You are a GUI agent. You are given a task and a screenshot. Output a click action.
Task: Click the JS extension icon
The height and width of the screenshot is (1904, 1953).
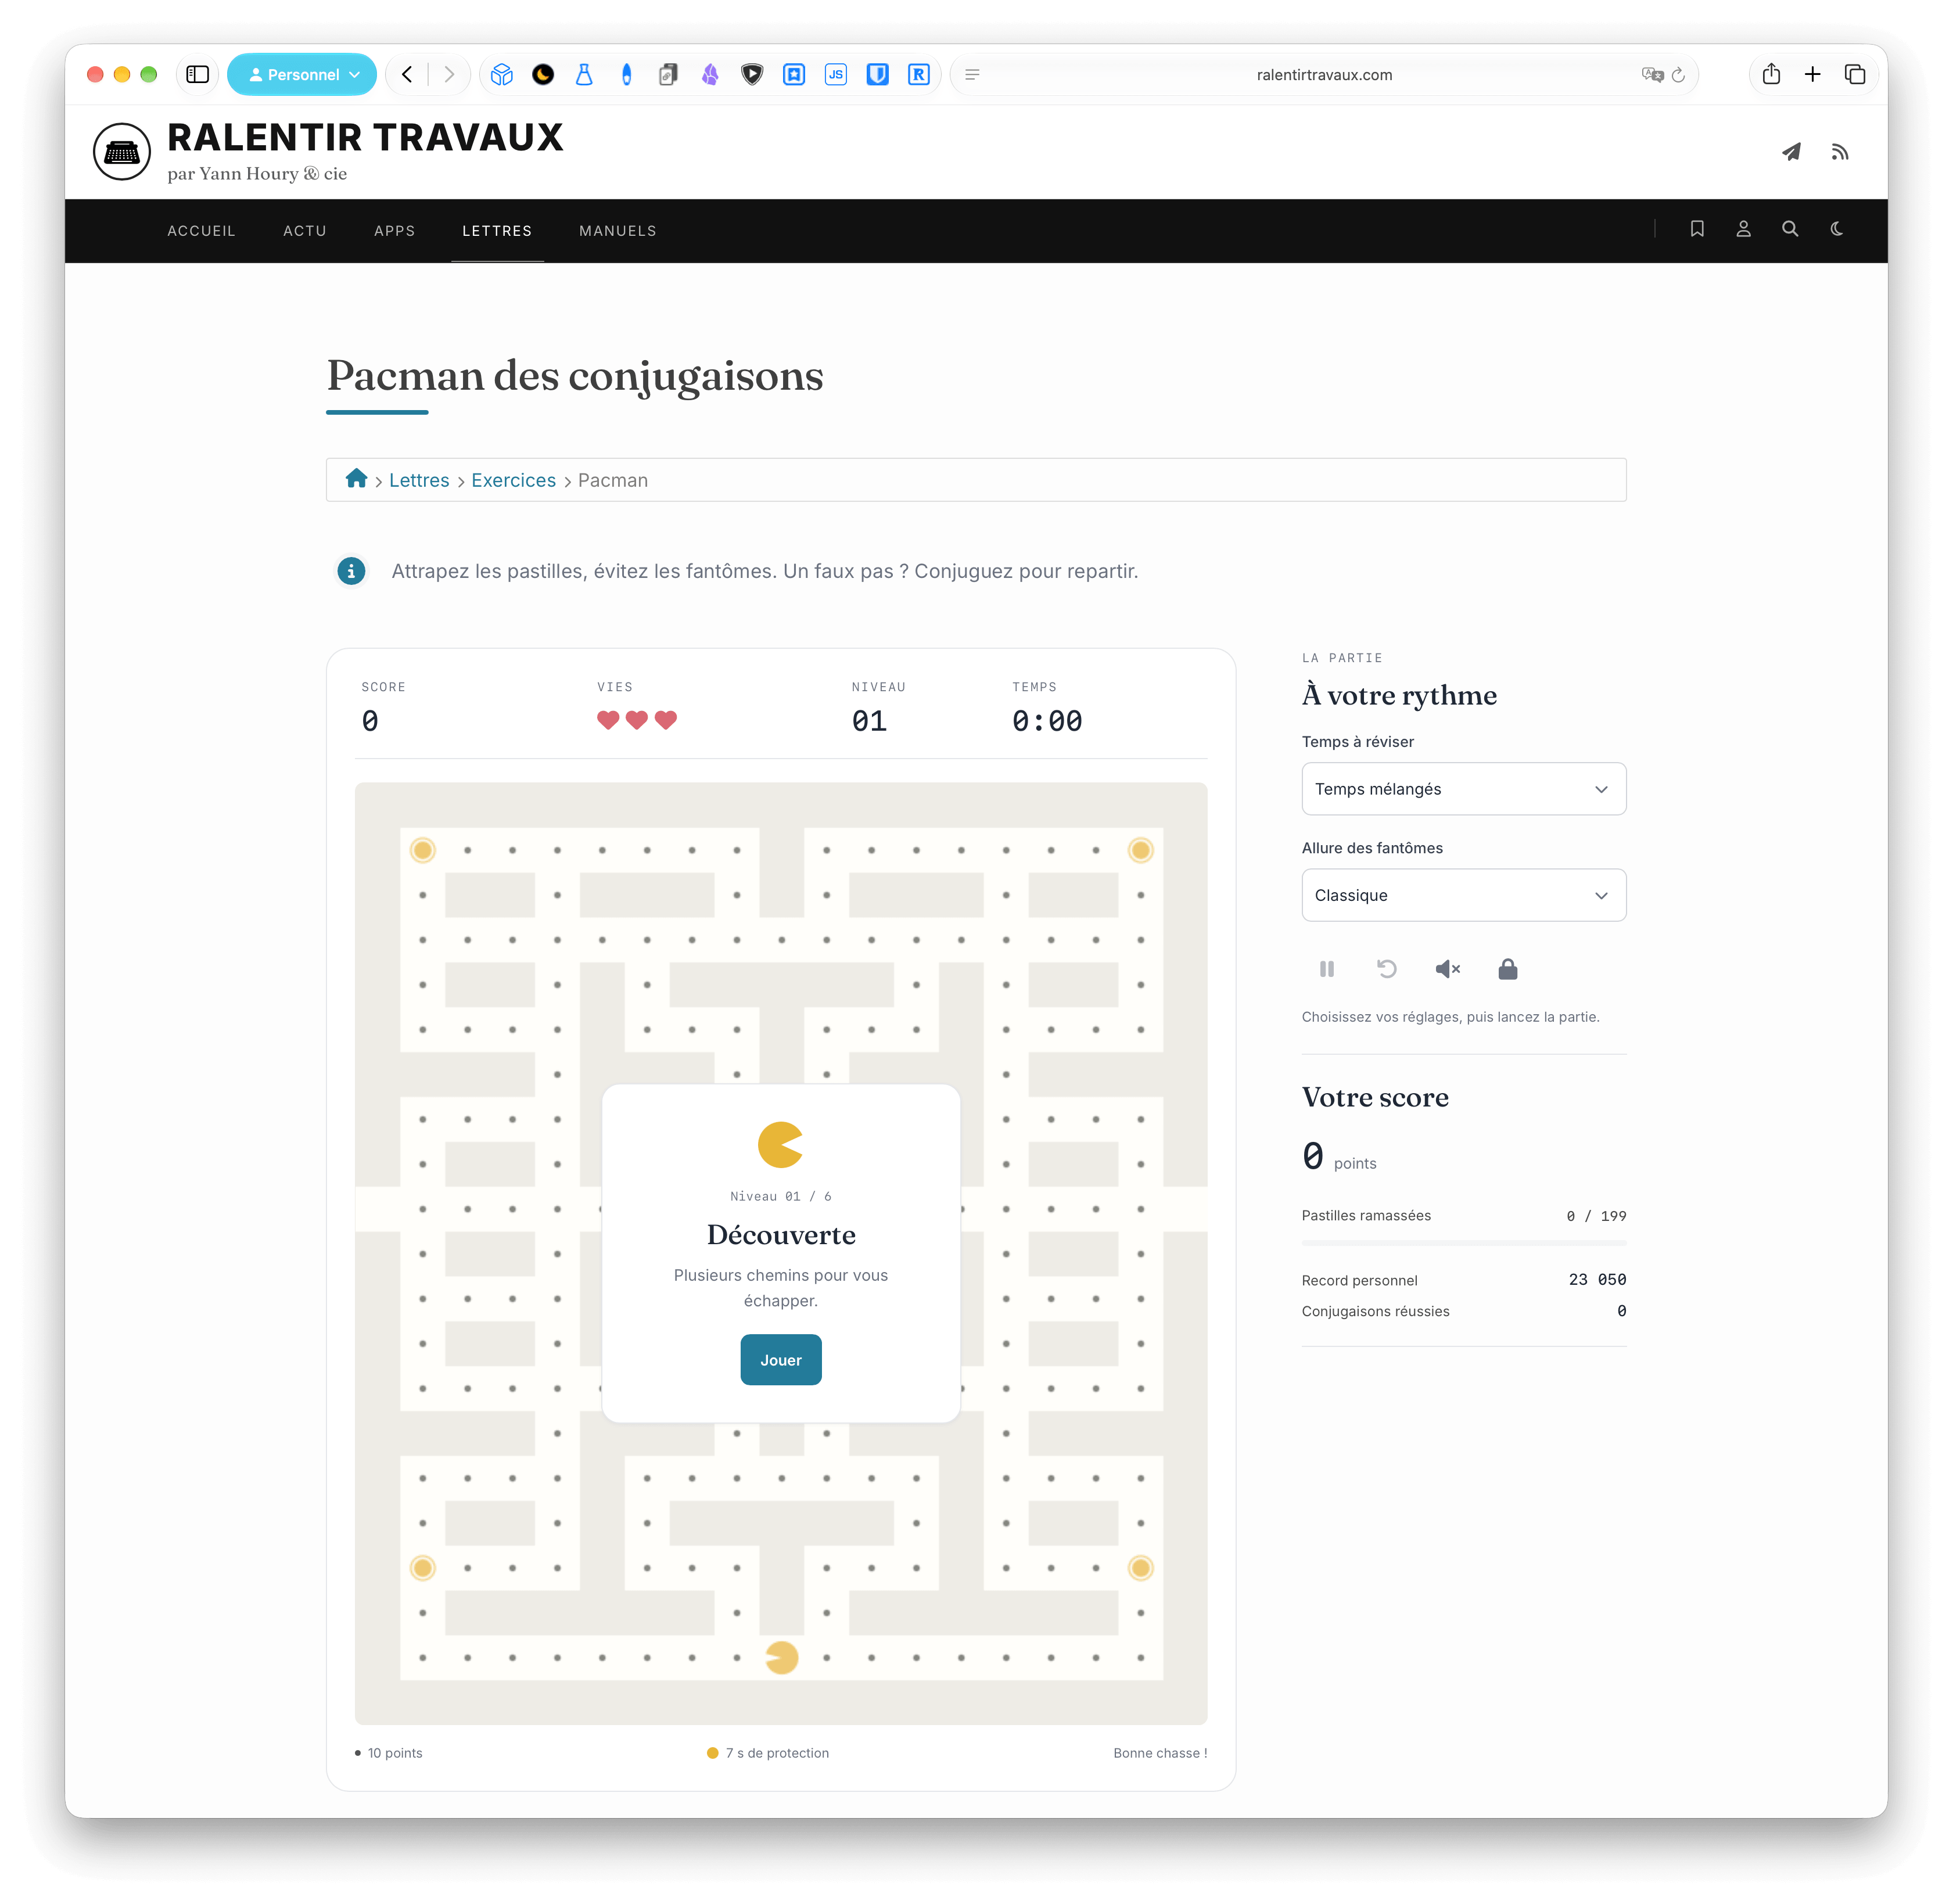835,74
